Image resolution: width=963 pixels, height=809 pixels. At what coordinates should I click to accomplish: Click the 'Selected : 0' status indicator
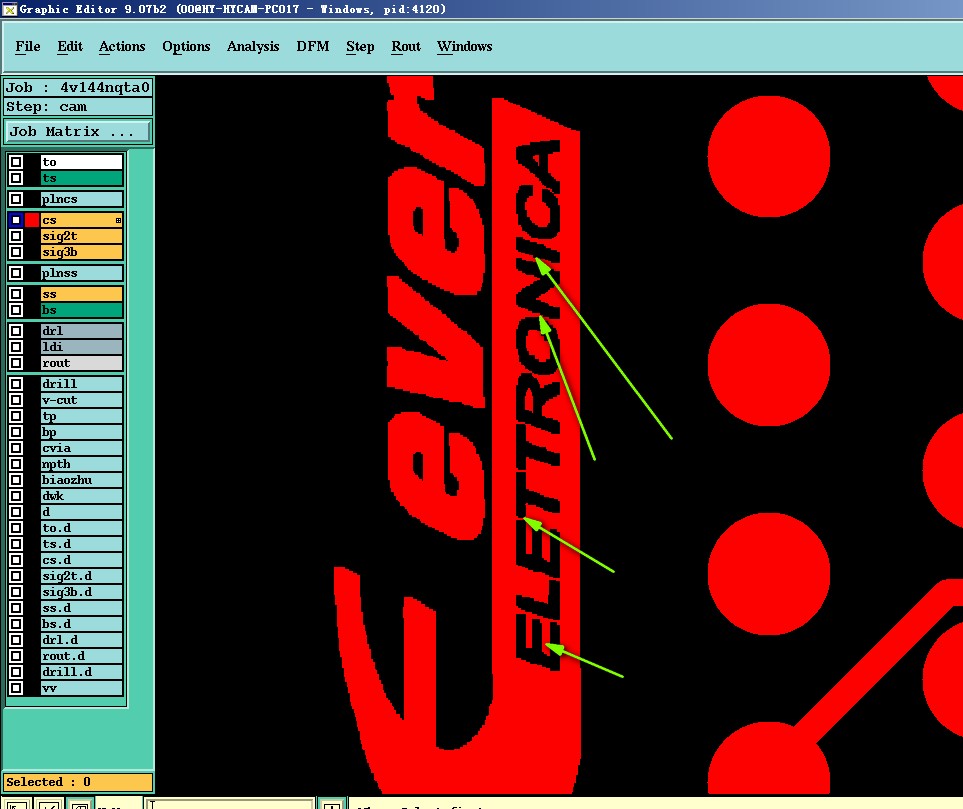pos(78,782)
